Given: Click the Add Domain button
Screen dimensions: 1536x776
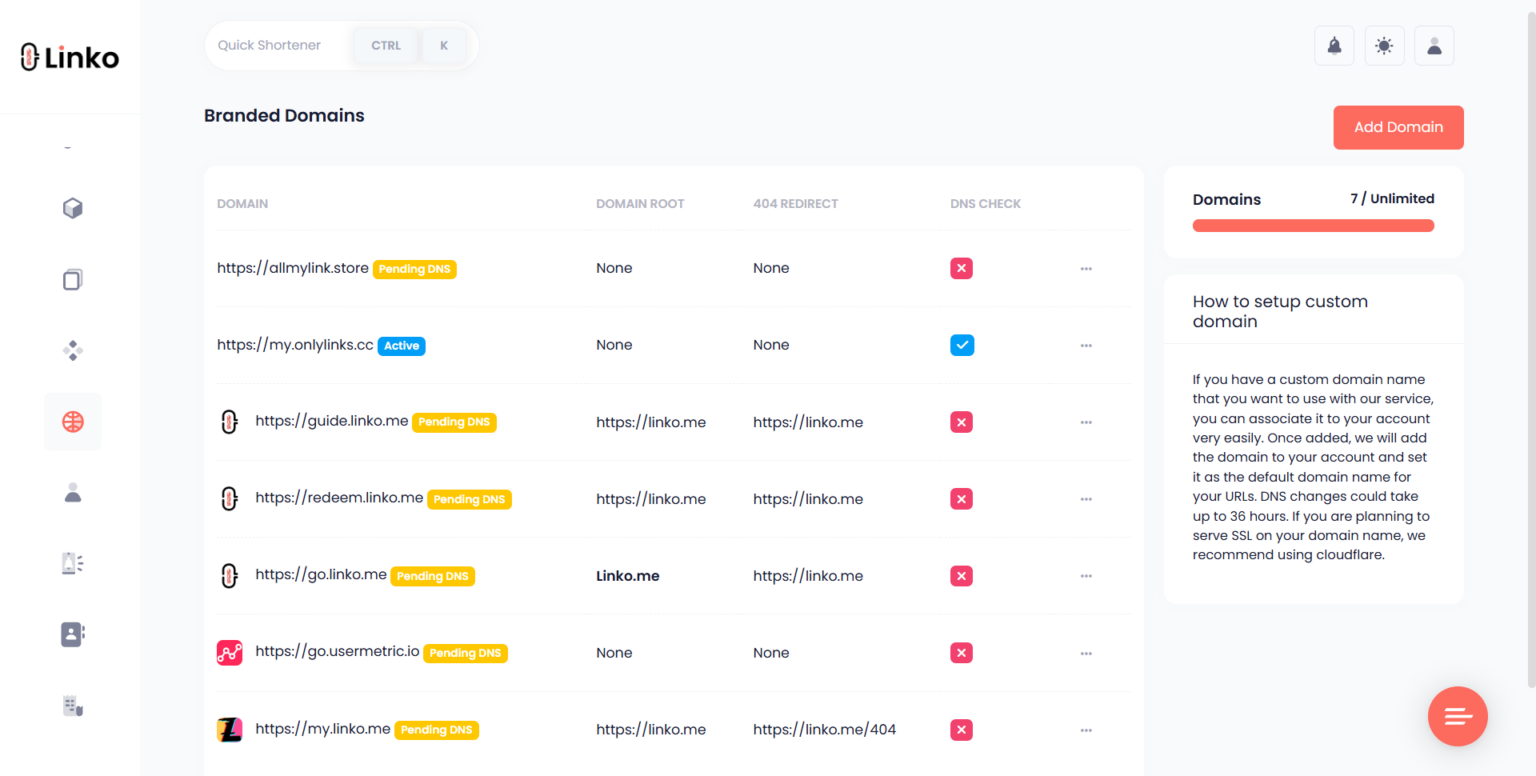Looking at the screenshot, I should click(x=1398, y=127).
